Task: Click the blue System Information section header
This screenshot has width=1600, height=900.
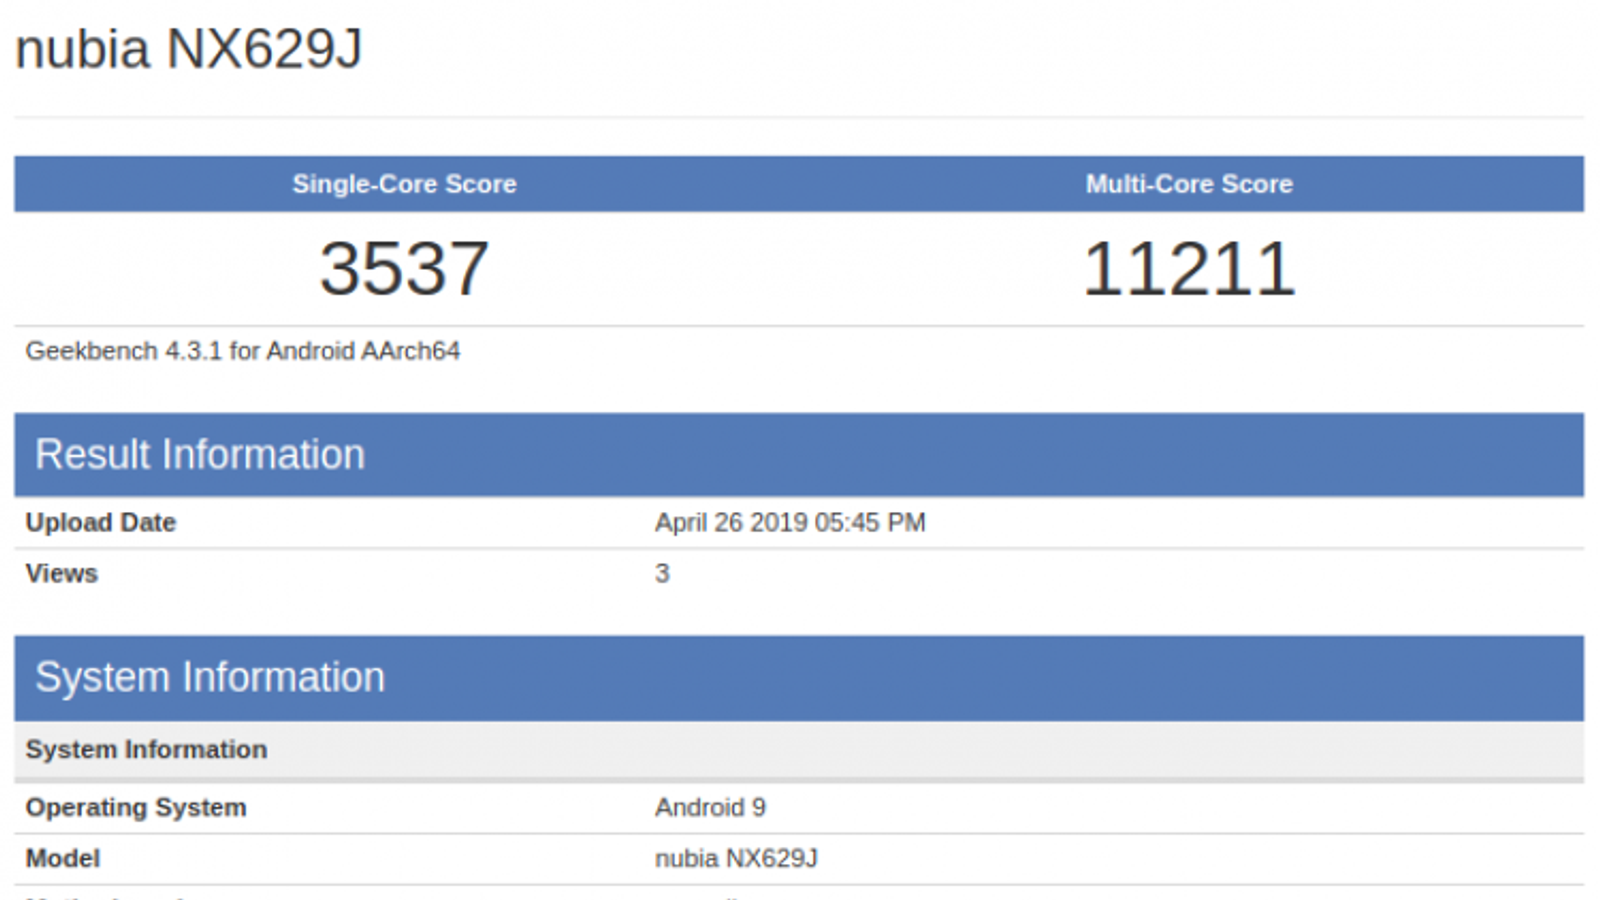Action: 799,678
